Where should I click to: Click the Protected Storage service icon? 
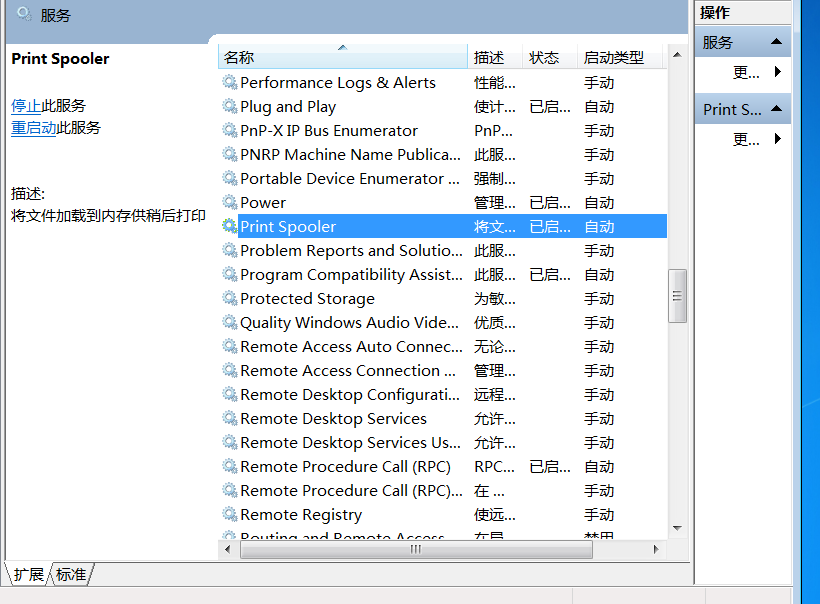[x=230, y=299]
